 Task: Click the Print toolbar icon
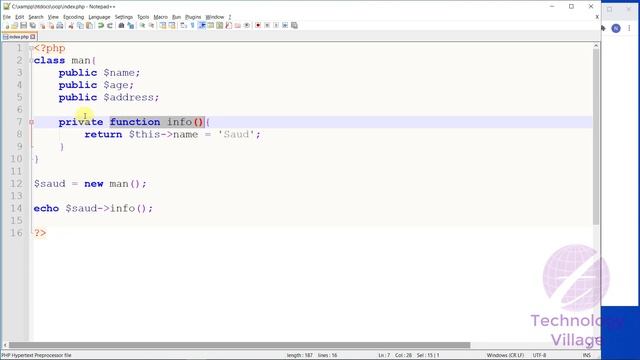click(60, 25)
